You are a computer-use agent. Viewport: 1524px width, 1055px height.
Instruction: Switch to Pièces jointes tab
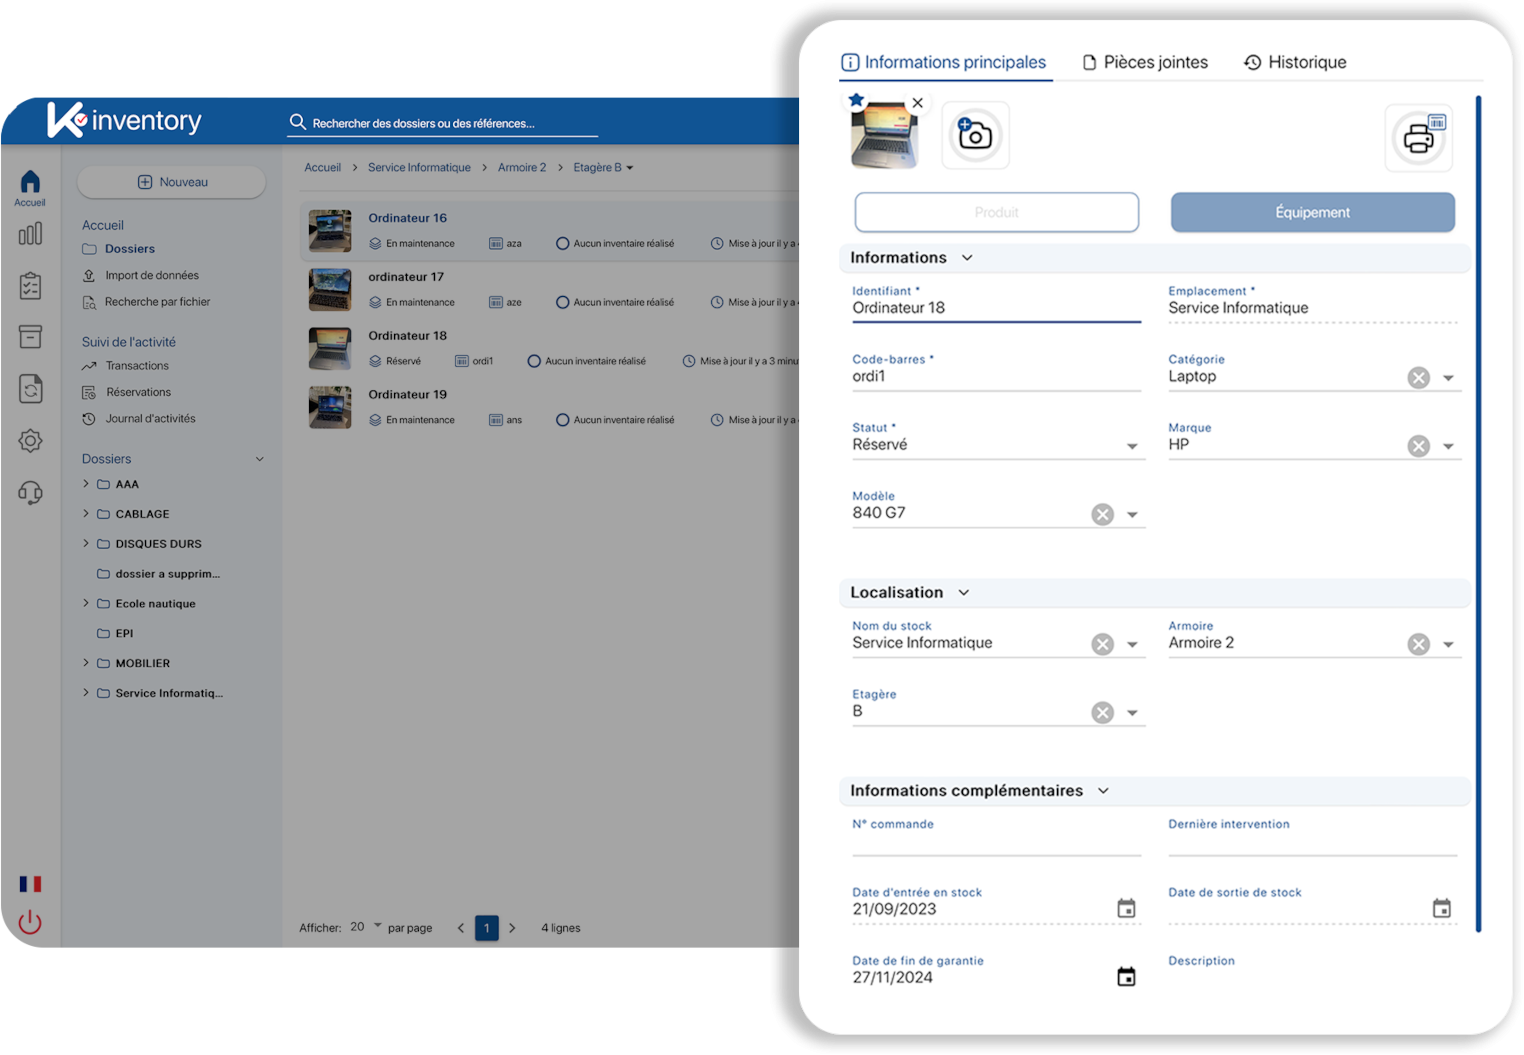(1146, 62)
